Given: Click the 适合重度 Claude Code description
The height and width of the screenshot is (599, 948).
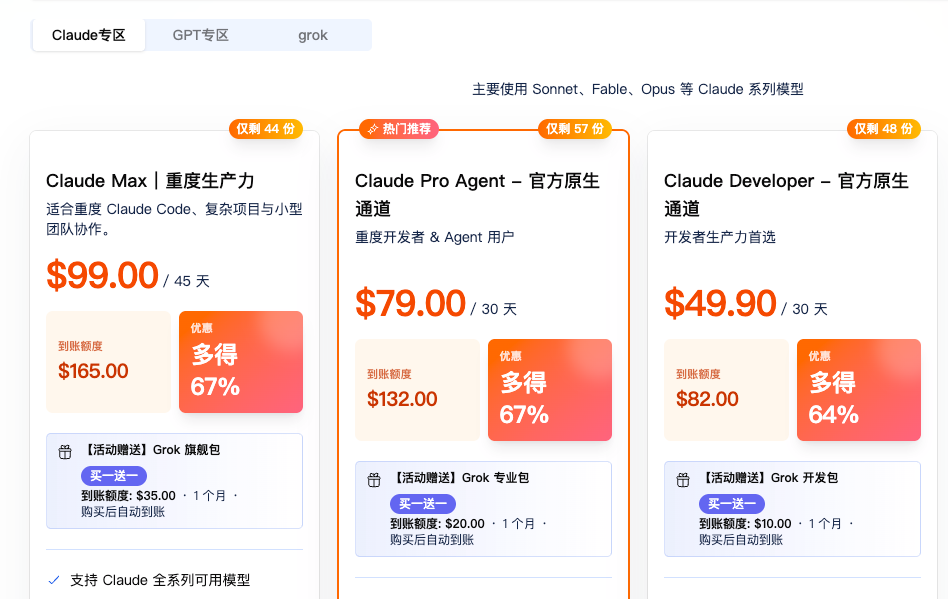Looking at the screenshot, I should (x=174, y=219).
